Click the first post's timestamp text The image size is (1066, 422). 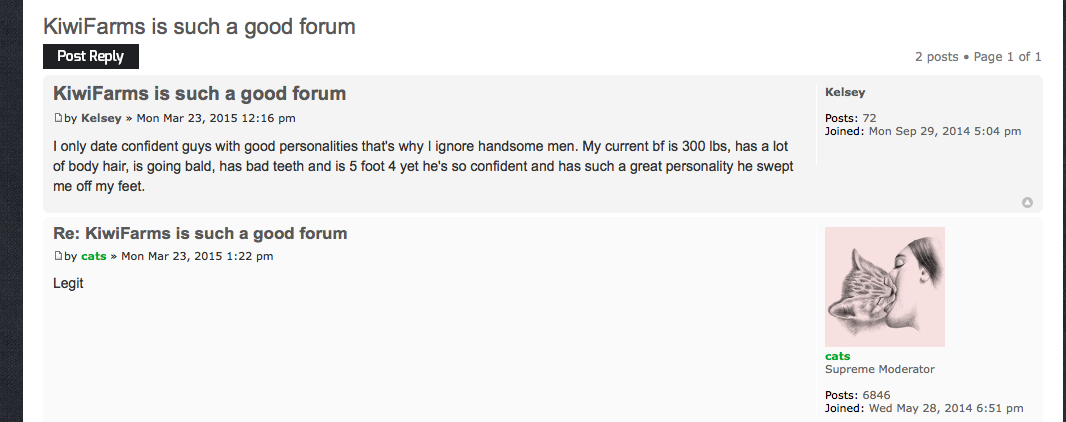(216, 118)
